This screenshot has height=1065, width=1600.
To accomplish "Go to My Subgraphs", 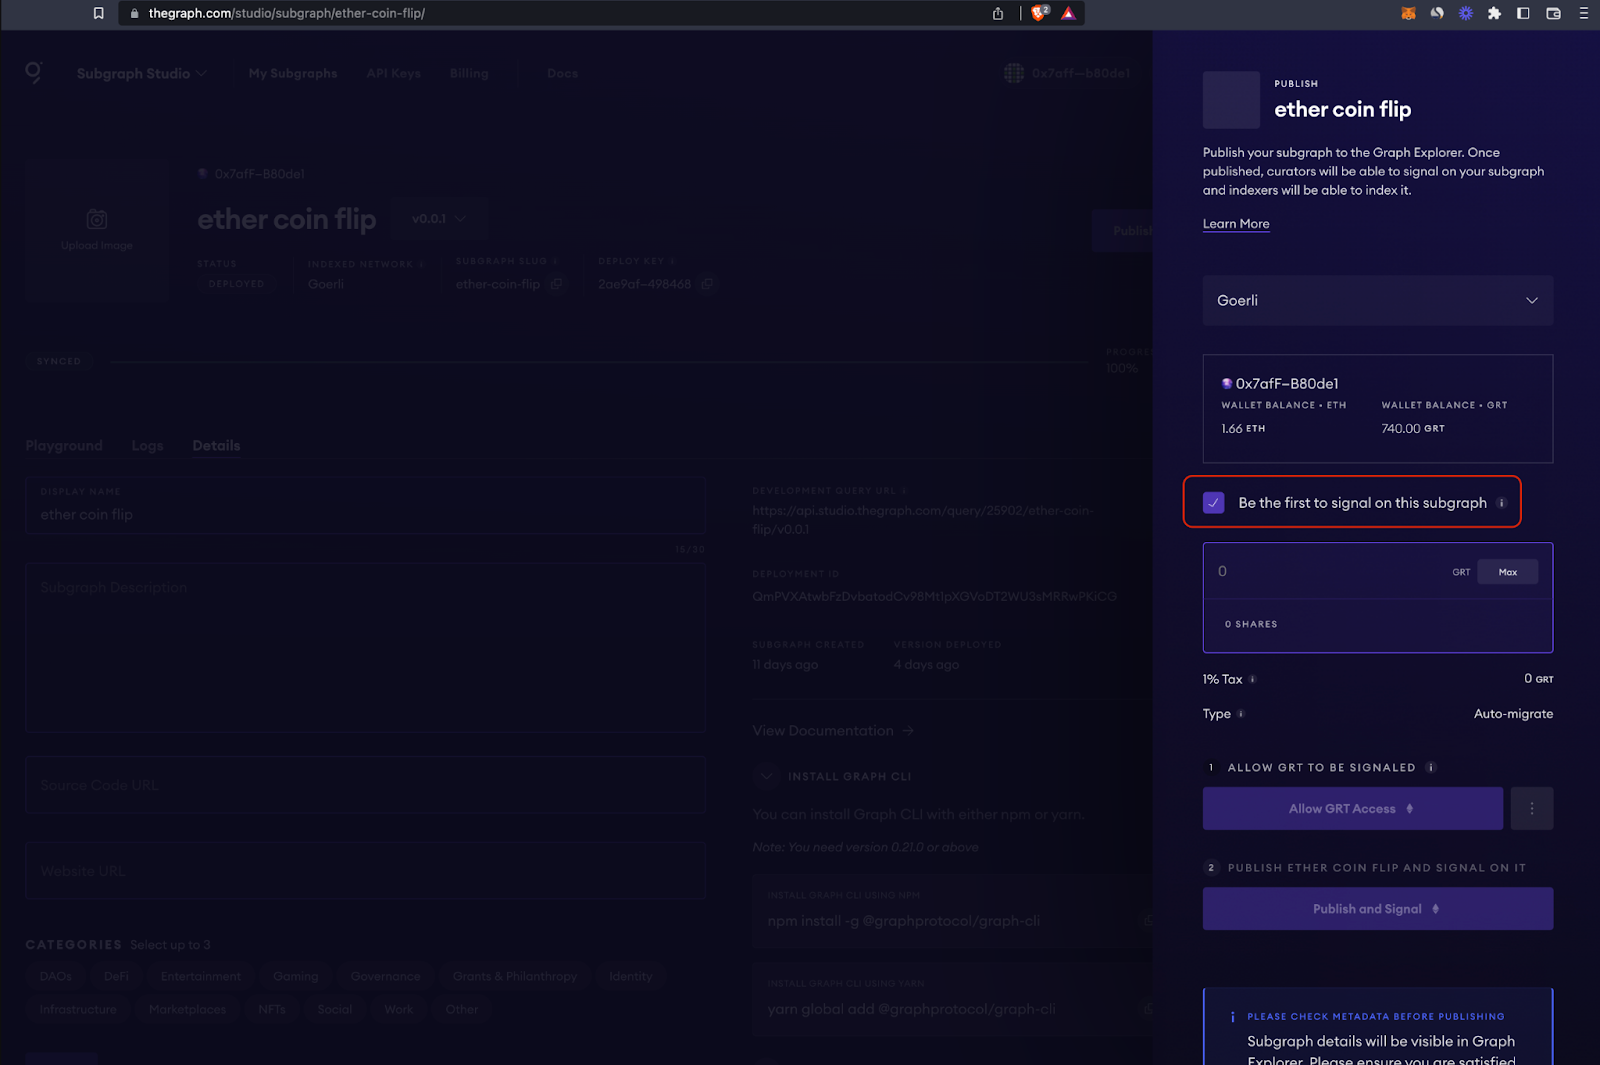I will pyautogui.click(x=292, y=72).
